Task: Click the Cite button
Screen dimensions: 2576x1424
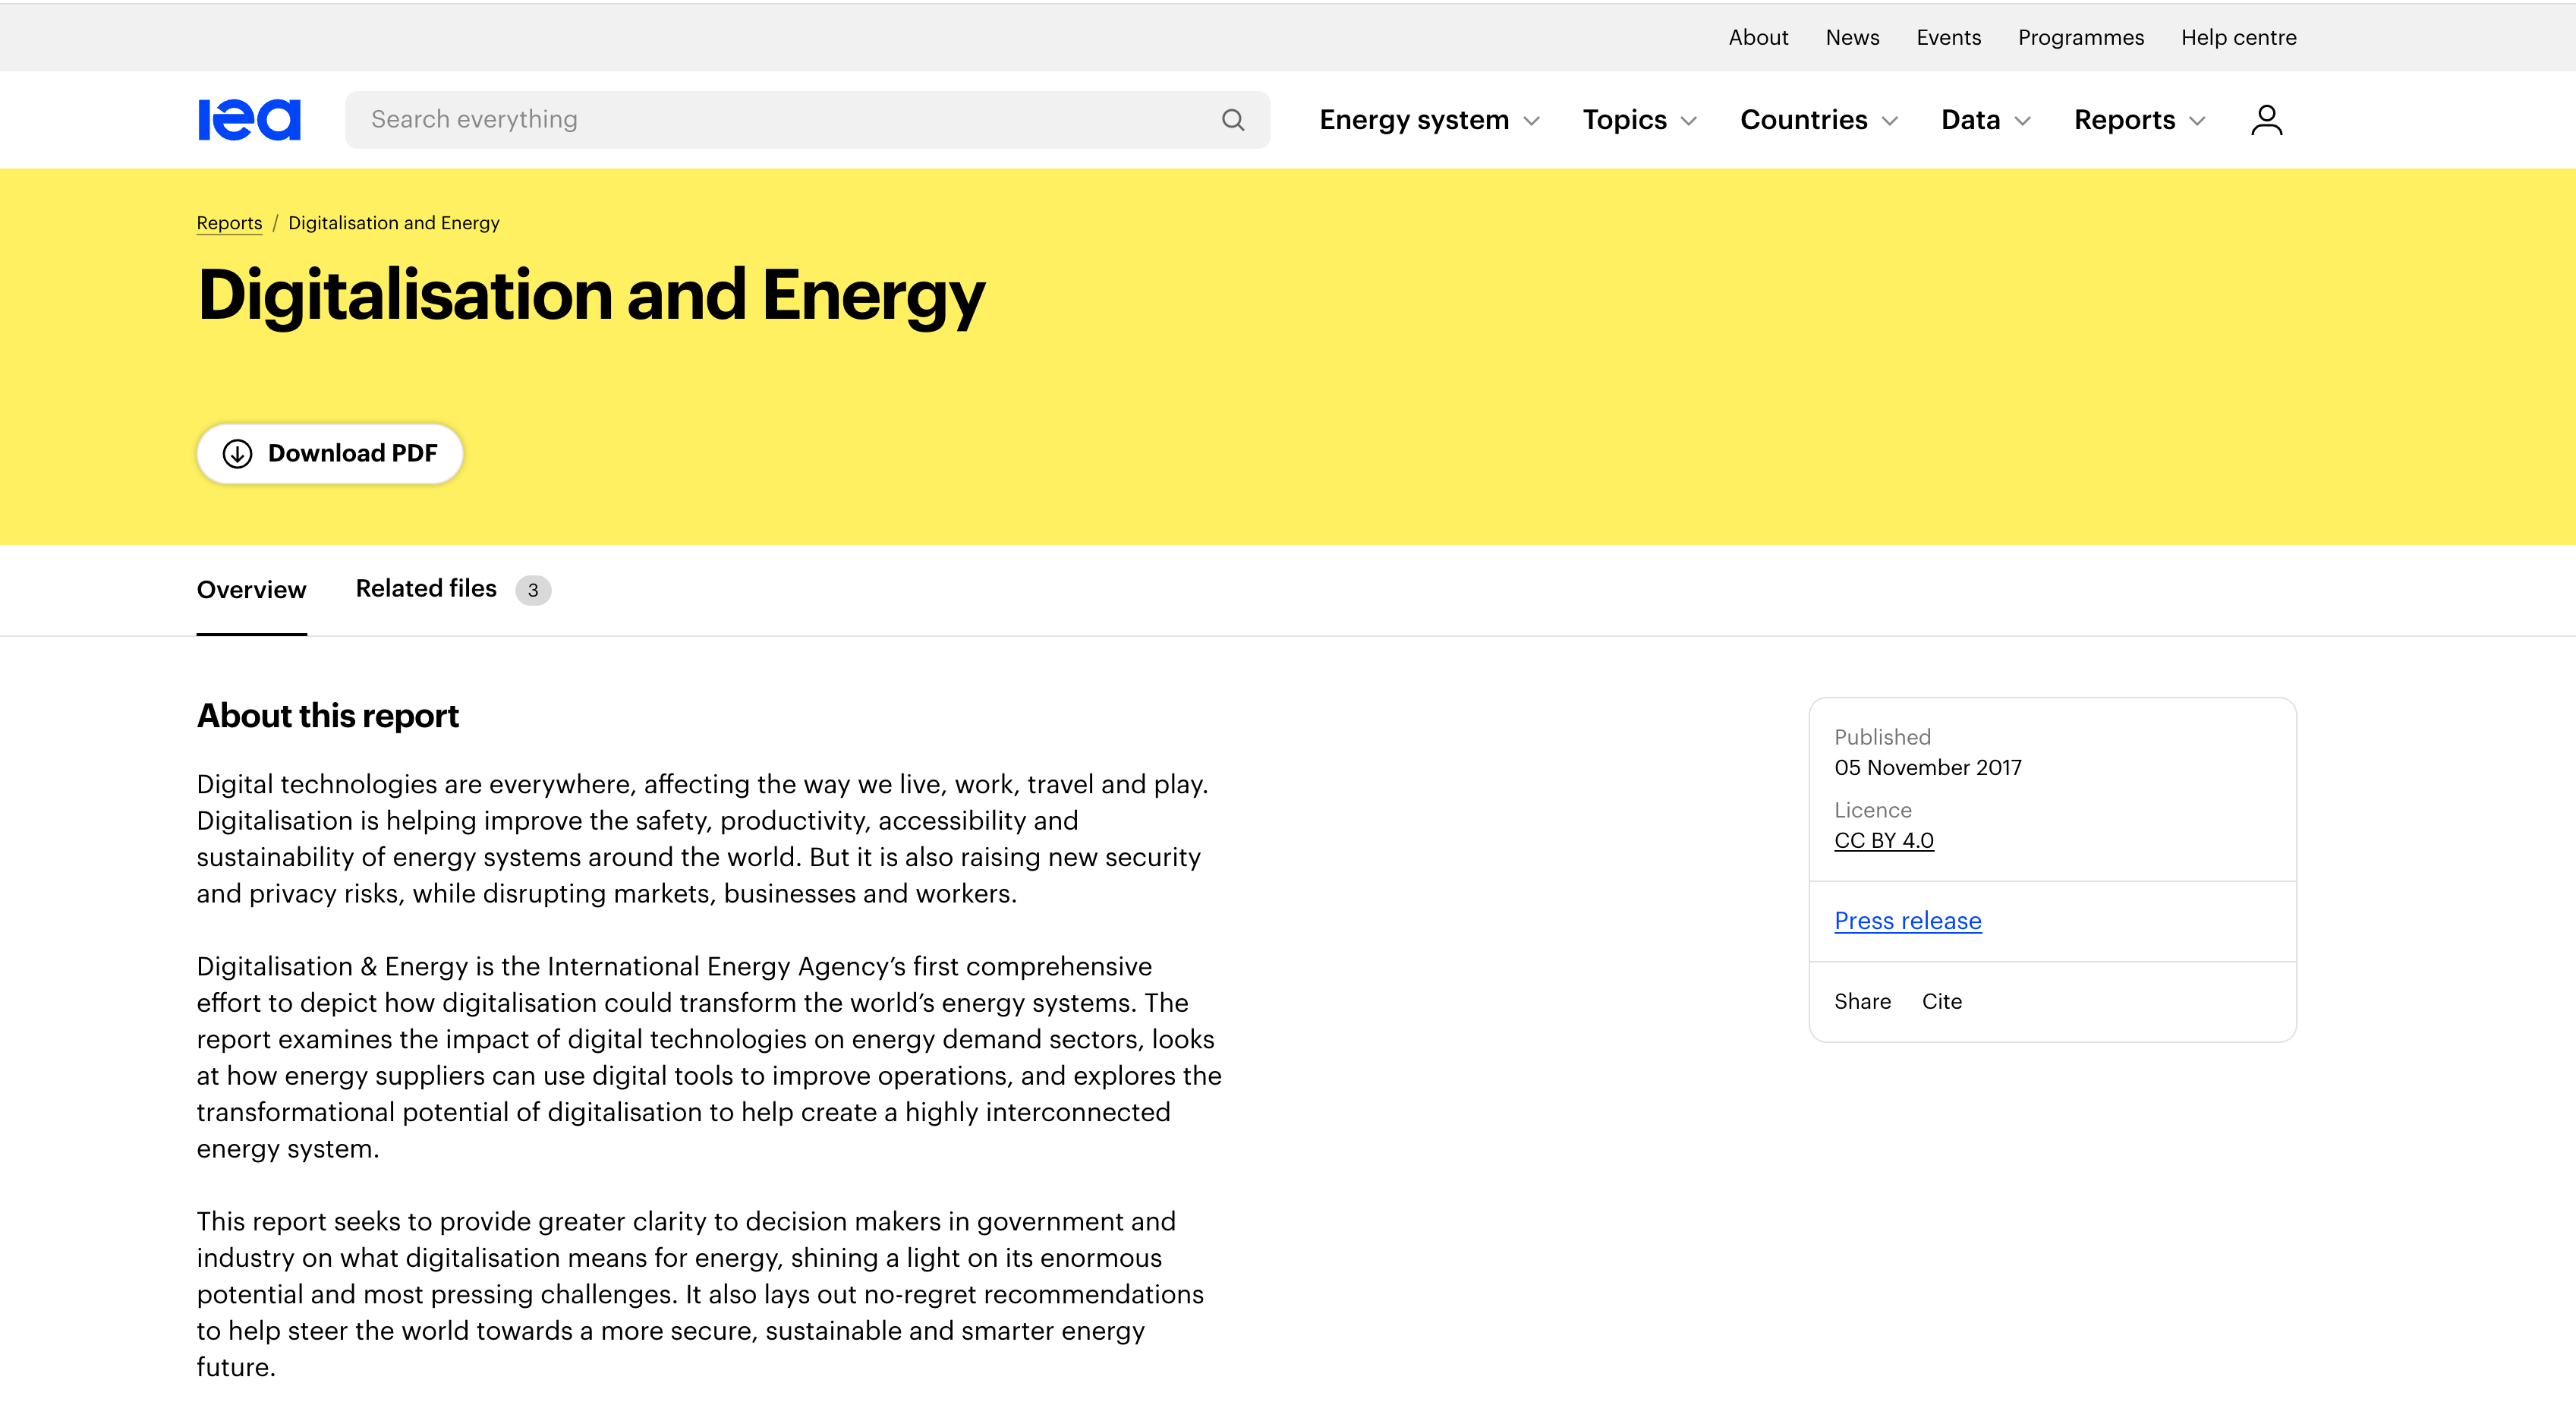Action: [1941, 1001]
